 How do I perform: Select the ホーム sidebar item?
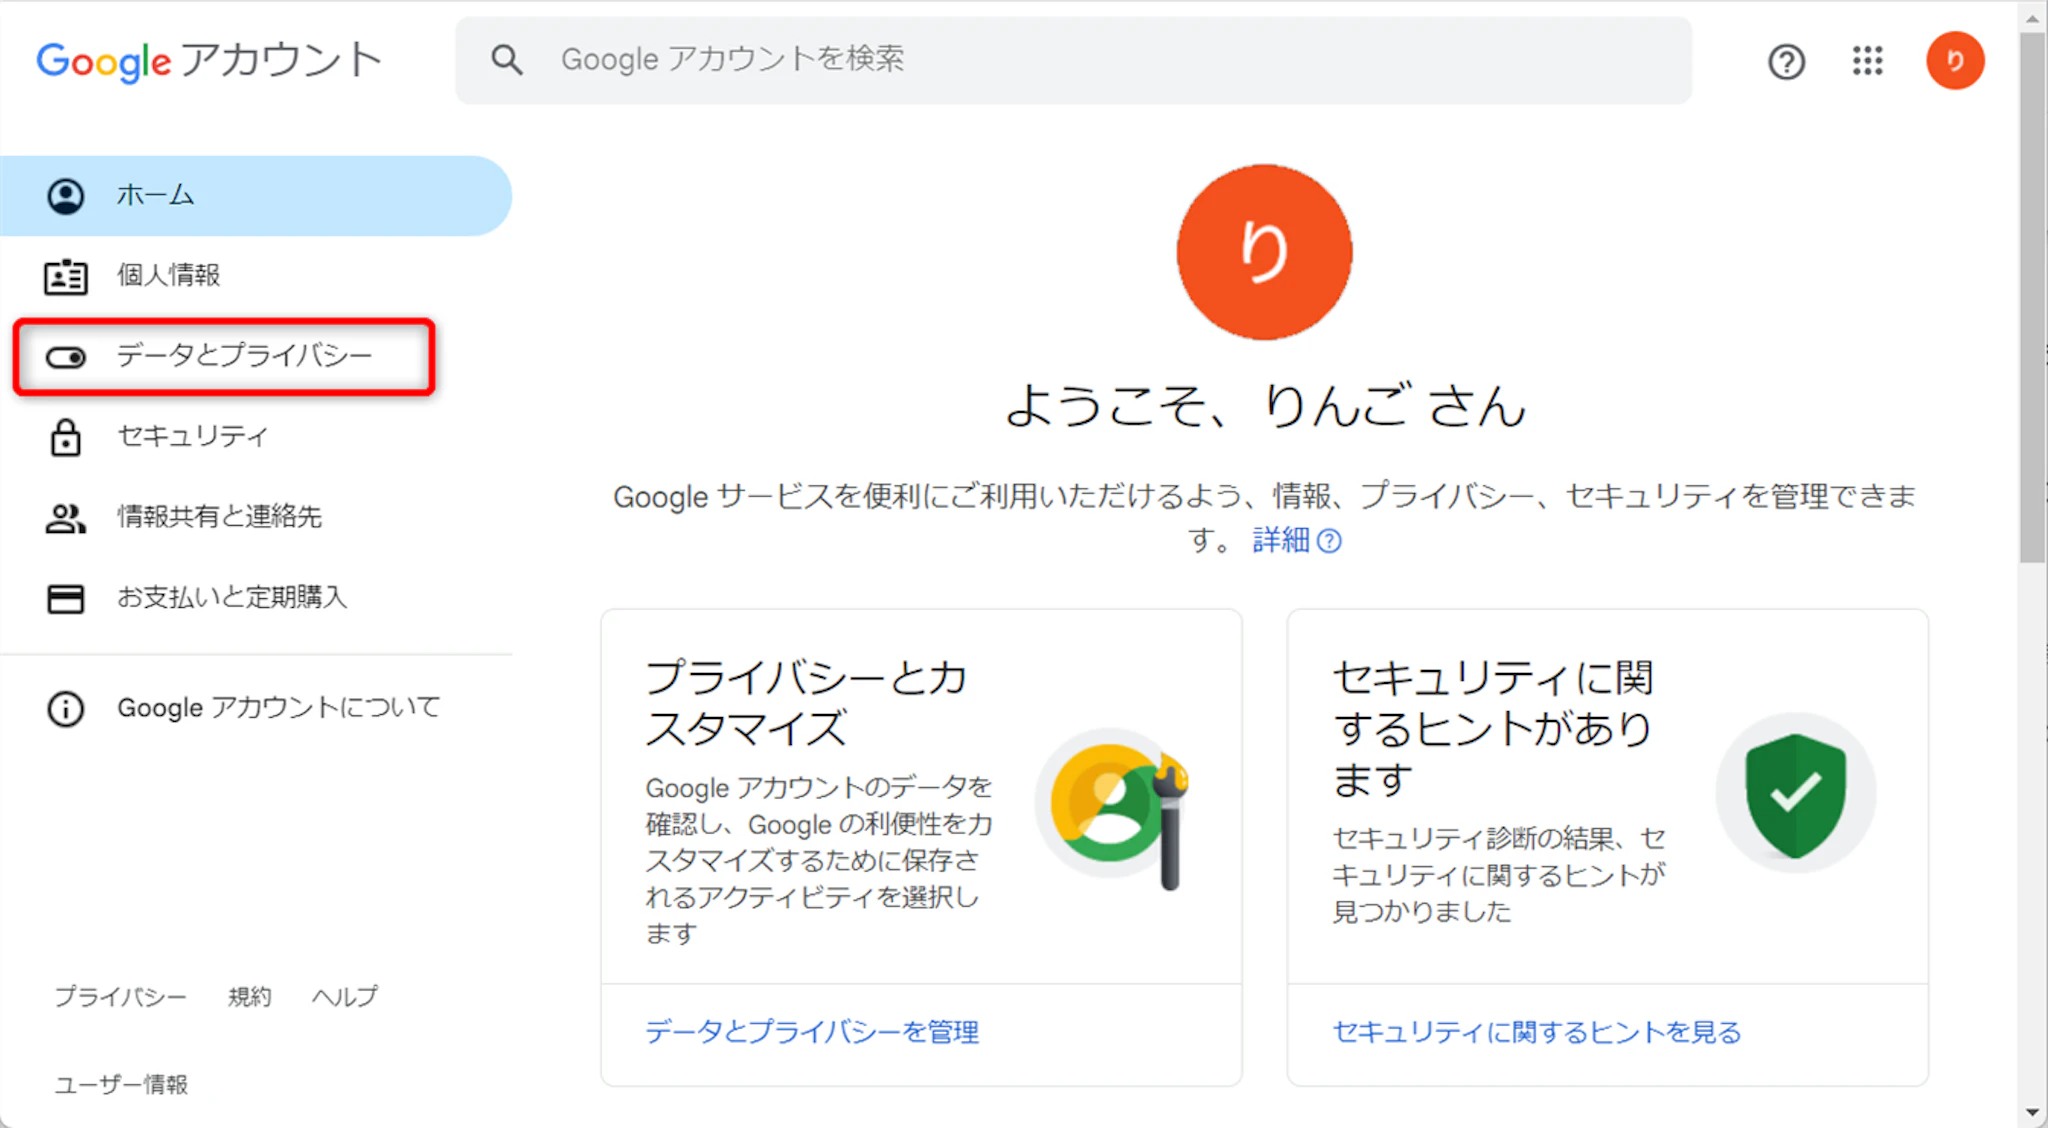click(x=155, y=195)
